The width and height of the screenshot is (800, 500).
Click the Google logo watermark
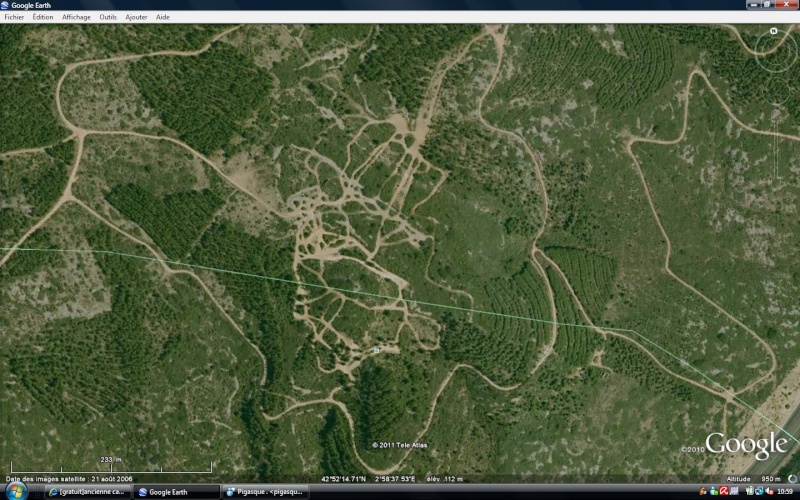pyautogui.click(x=746, y=444)
